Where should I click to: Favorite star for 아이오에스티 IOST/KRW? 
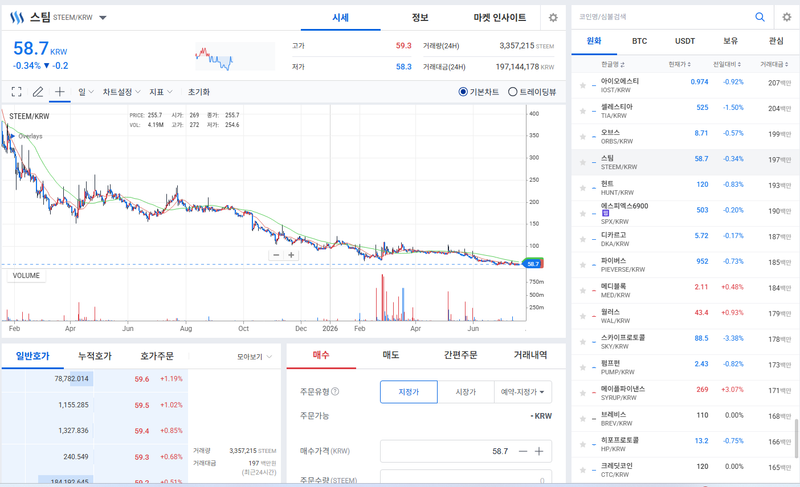[583, 86]
